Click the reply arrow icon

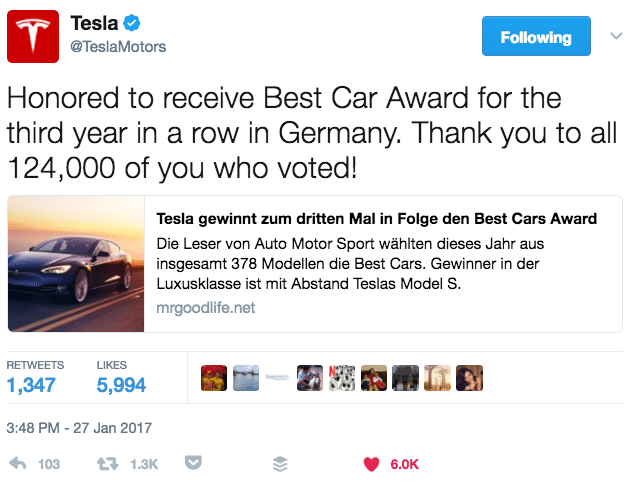(18, 464)
